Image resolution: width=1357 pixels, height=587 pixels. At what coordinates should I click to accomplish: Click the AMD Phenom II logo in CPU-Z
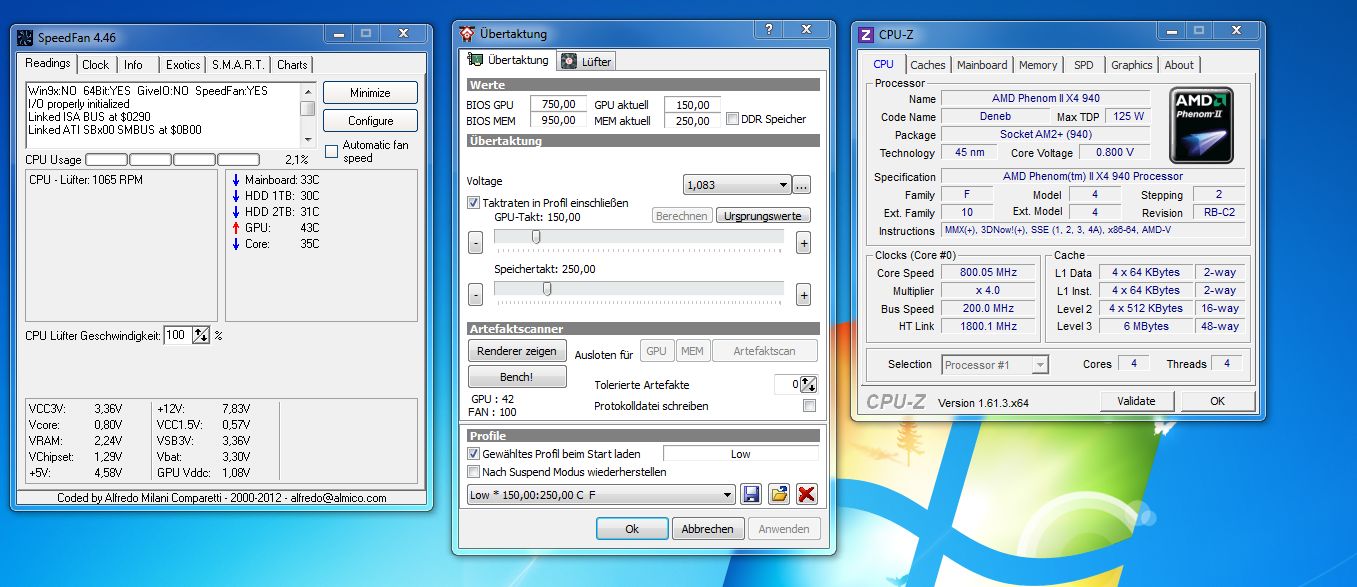pos(1201,124)
